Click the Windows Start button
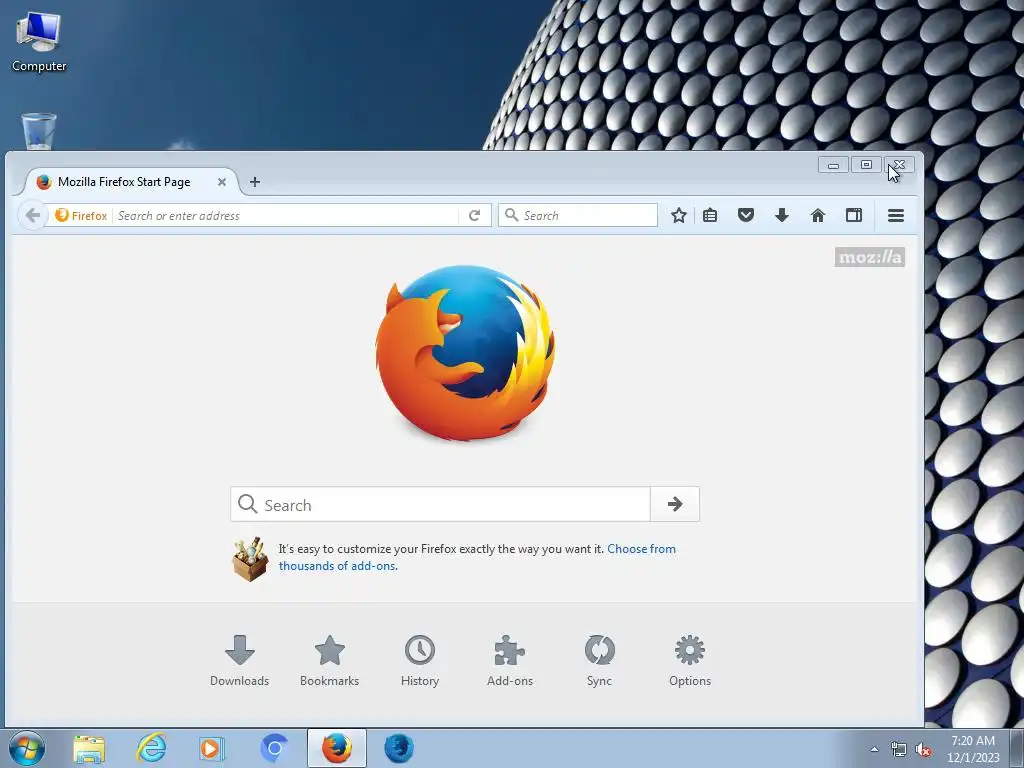The height and width of the screenshot is (768, 1024). click(27, 748)
